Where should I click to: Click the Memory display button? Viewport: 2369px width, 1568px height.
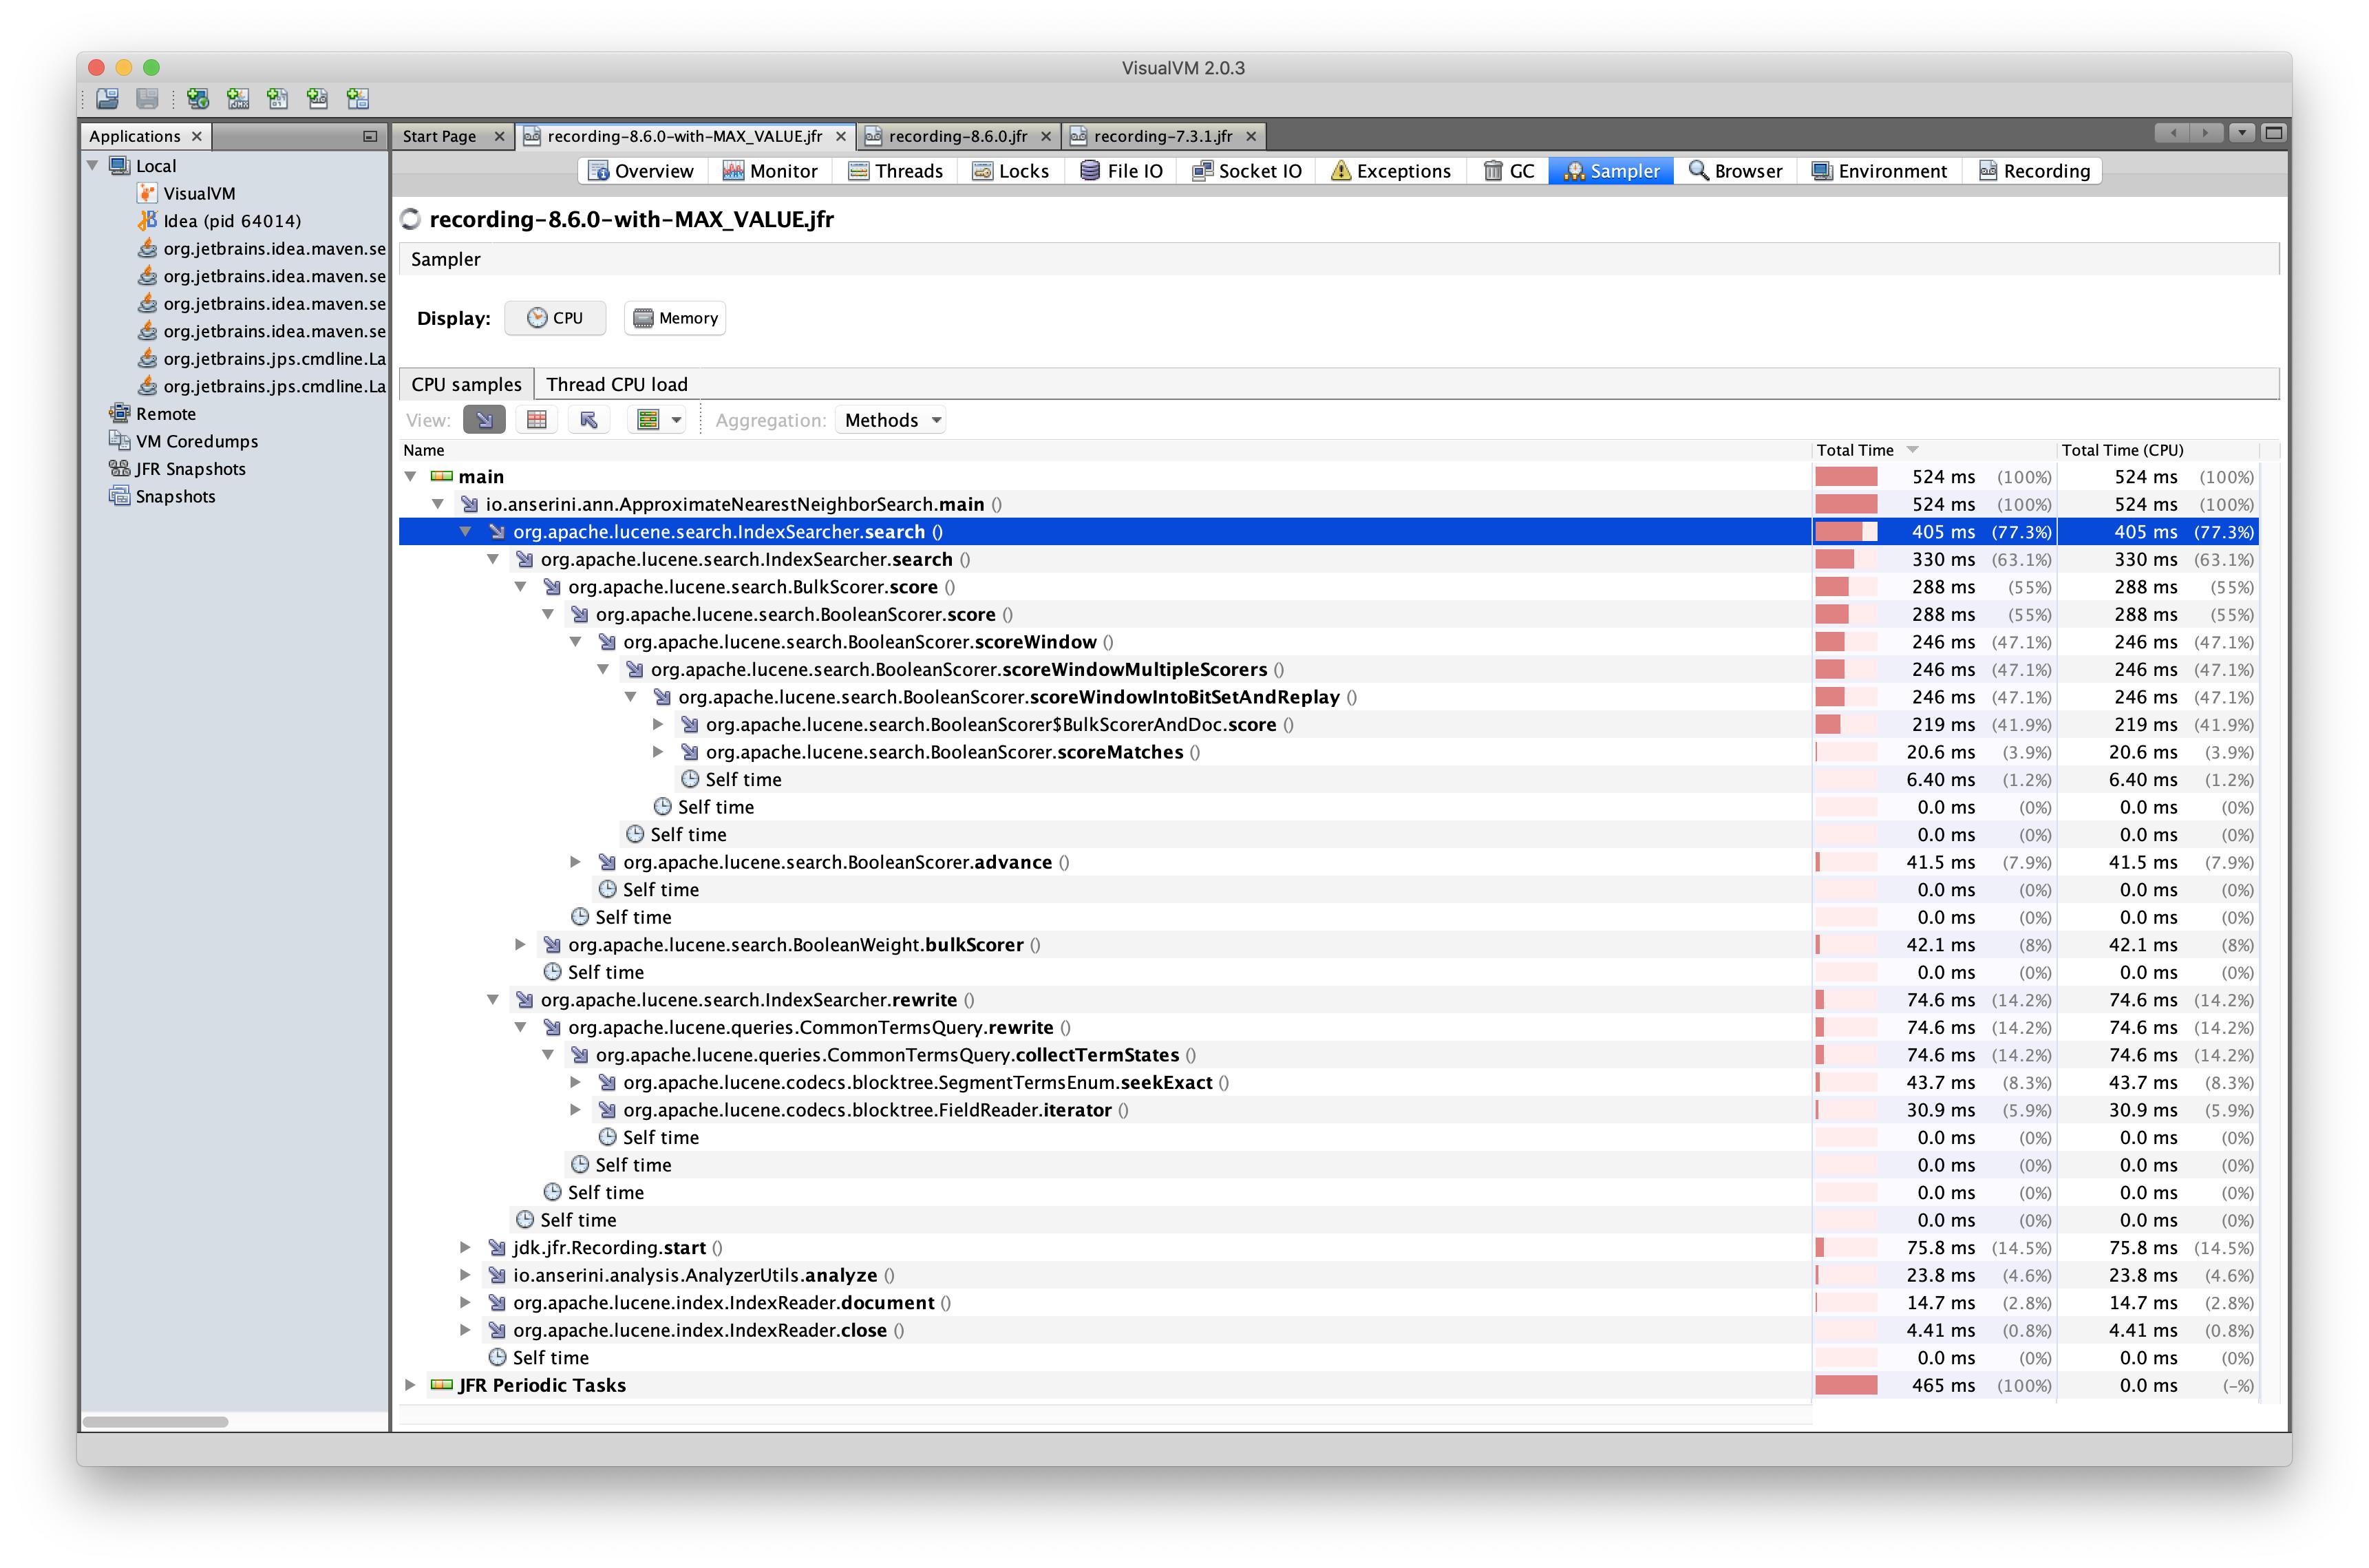point(675,318)
